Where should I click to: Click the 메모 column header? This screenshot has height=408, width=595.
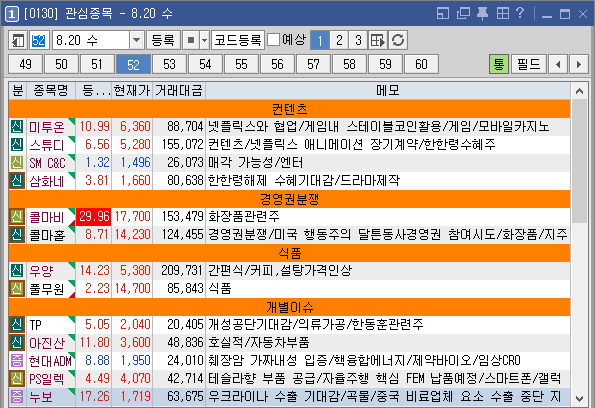pos(388,90)
